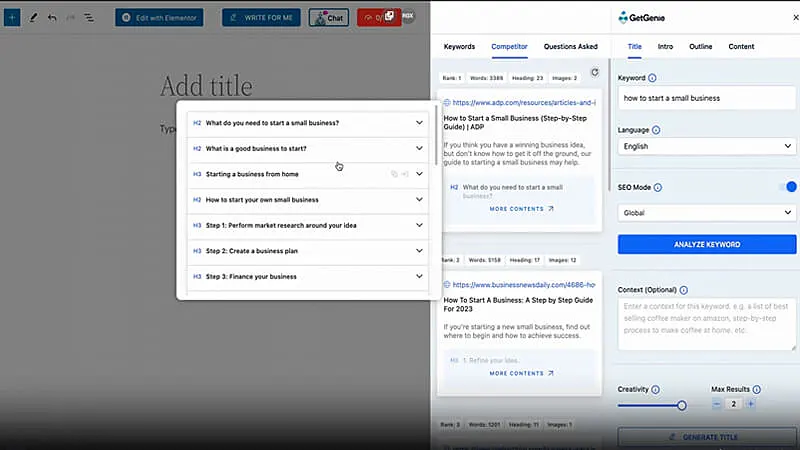The height and width of the screenshot is (450, 800).
Task: Refresh the competitor results list
Action: (x=595, y=73)
